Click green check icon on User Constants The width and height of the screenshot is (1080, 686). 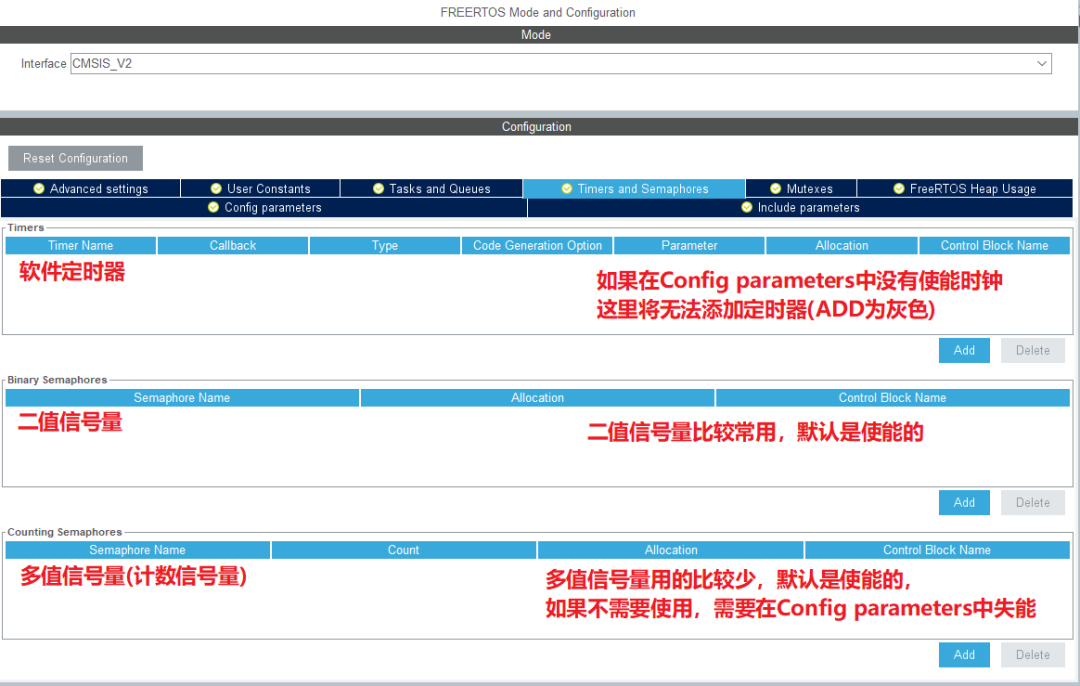tap(216, 189)
